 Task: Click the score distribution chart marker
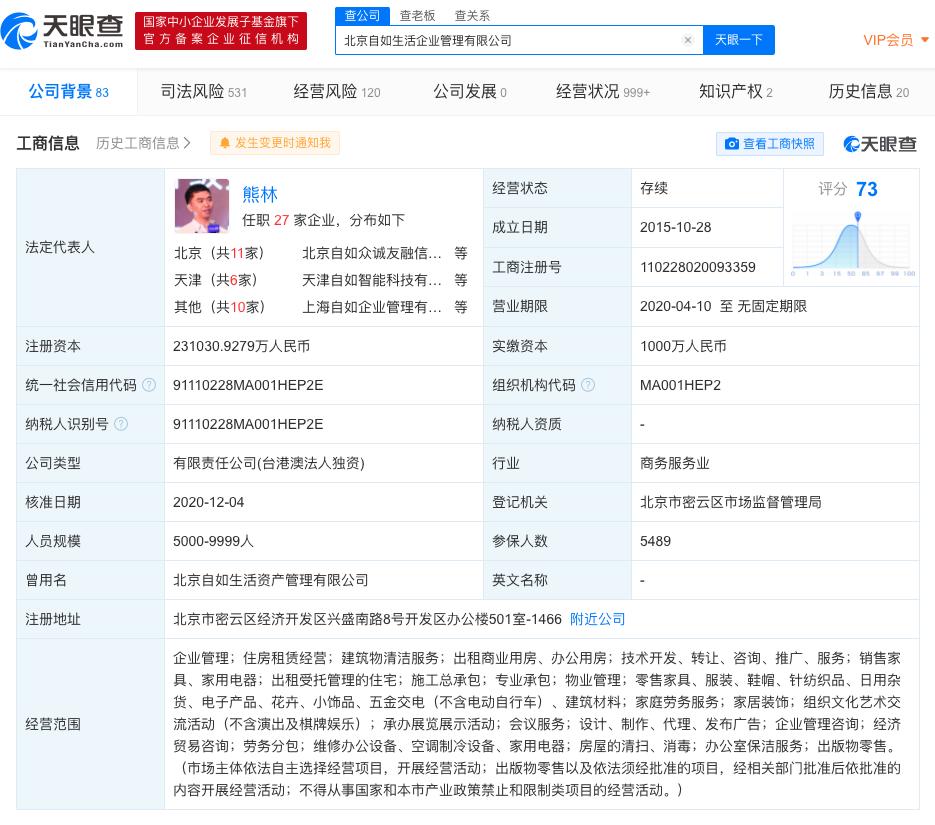tap(858, 217)
